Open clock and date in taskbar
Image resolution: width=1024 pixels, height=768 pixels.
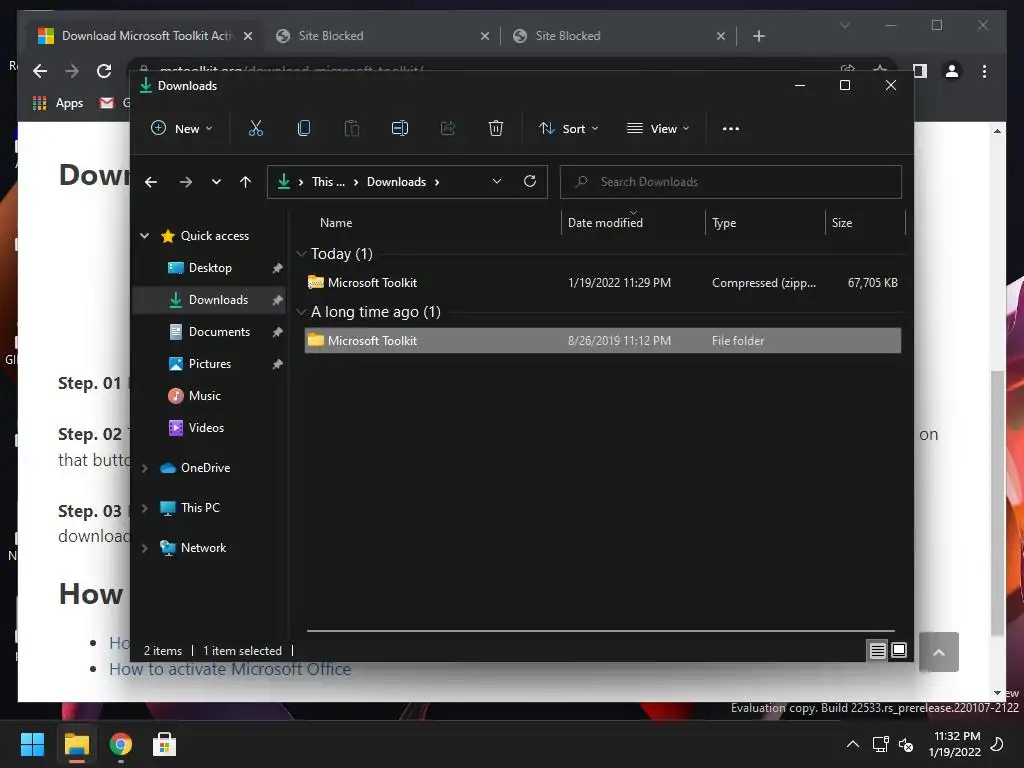pos(954,744)
